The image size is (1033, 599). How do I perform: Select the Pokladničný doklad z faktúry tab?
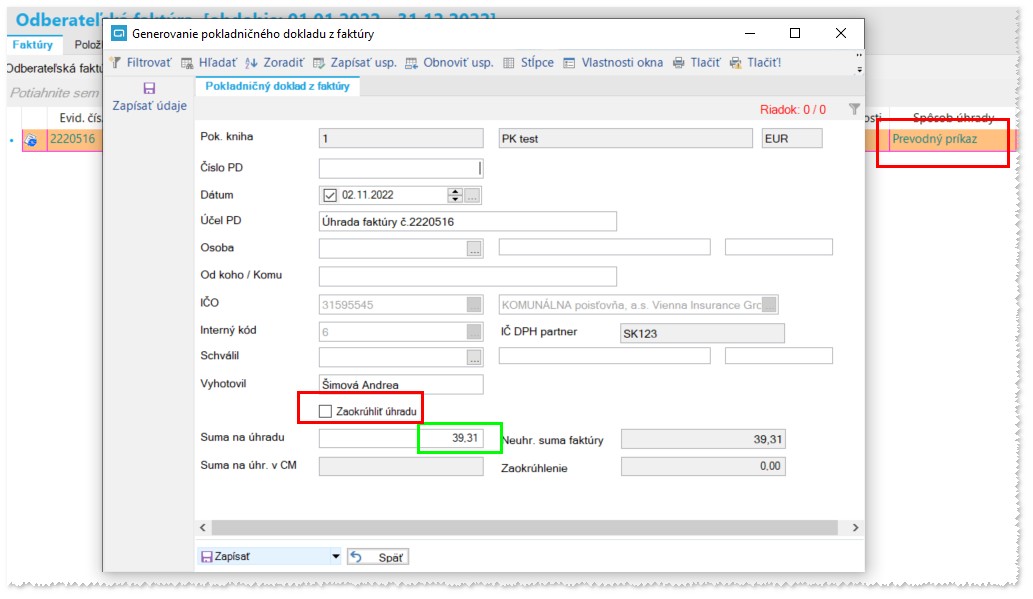(277, 86)
